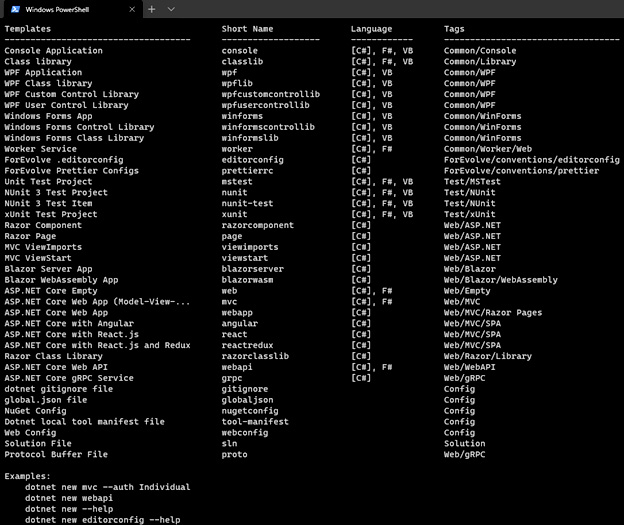Click the Unit Test Project template name
The height and width of the screenshot is (525, 624).
click(x=48, y=182)
